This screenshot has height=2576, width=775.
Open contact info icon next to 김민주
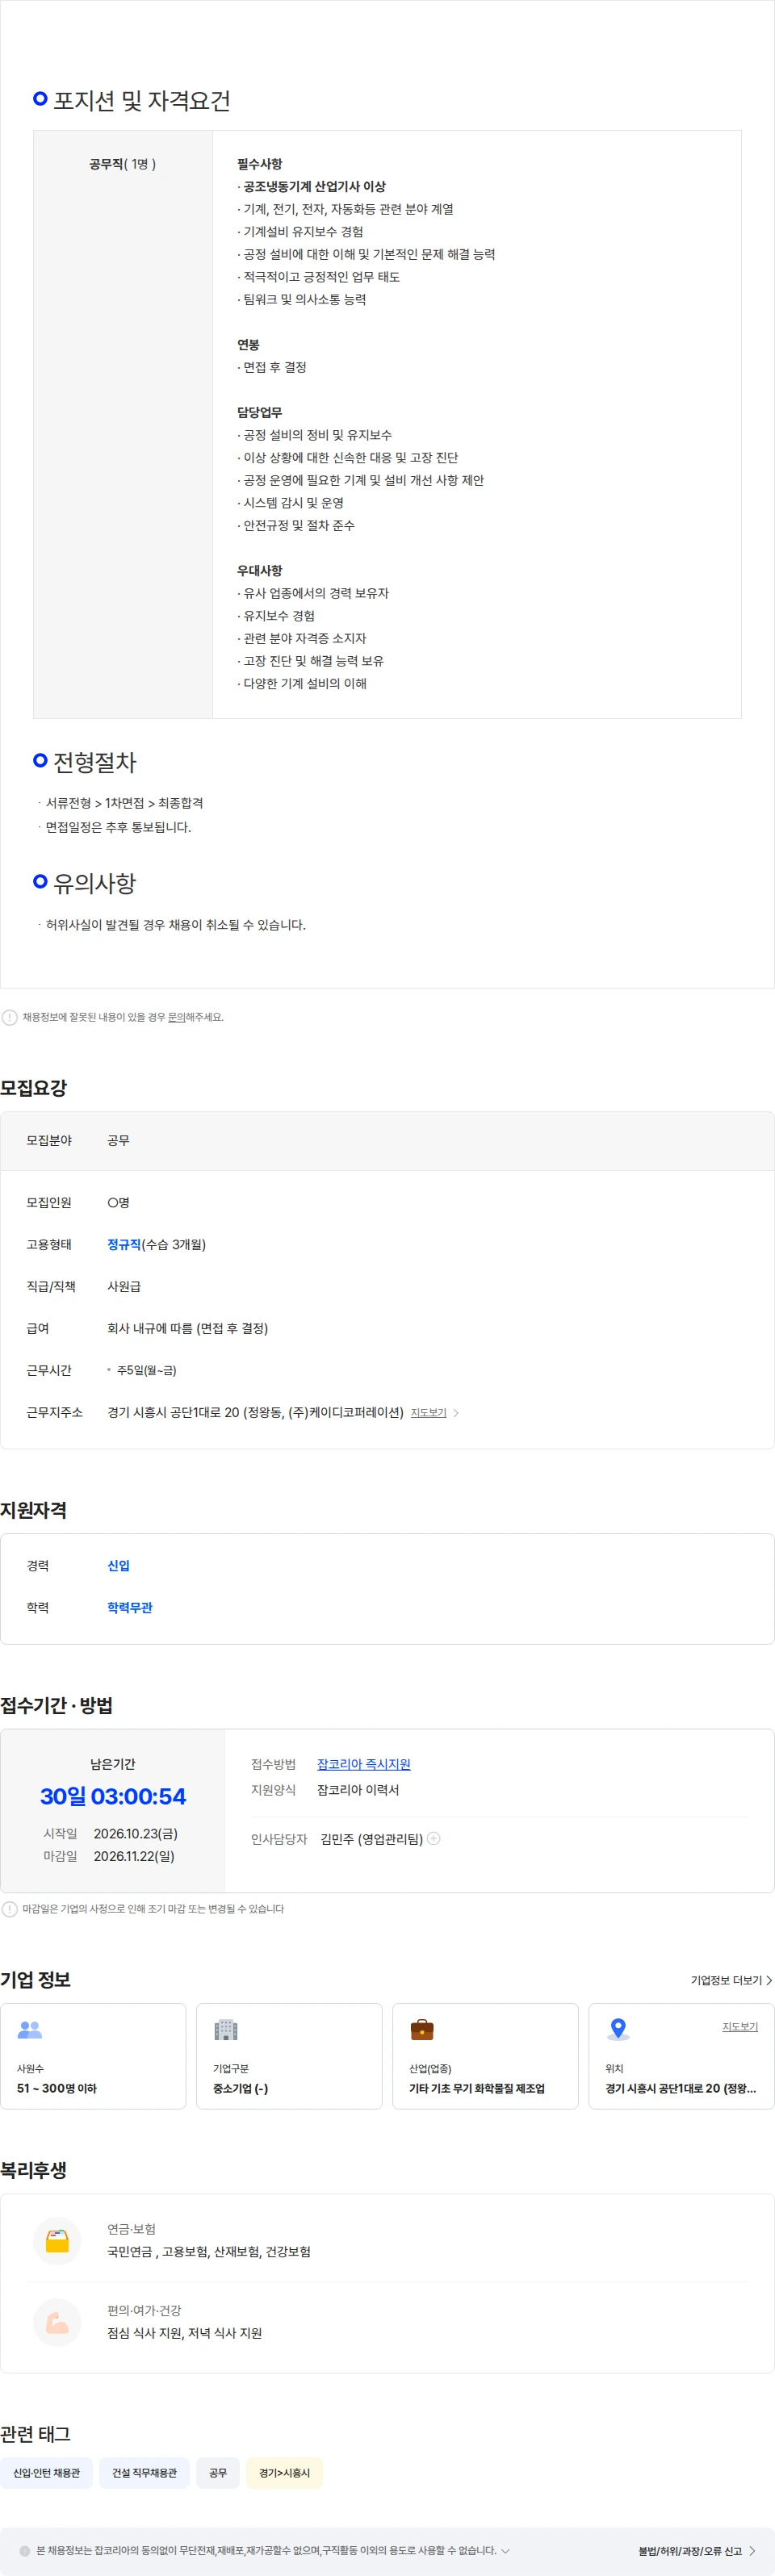coord(434,1838)
